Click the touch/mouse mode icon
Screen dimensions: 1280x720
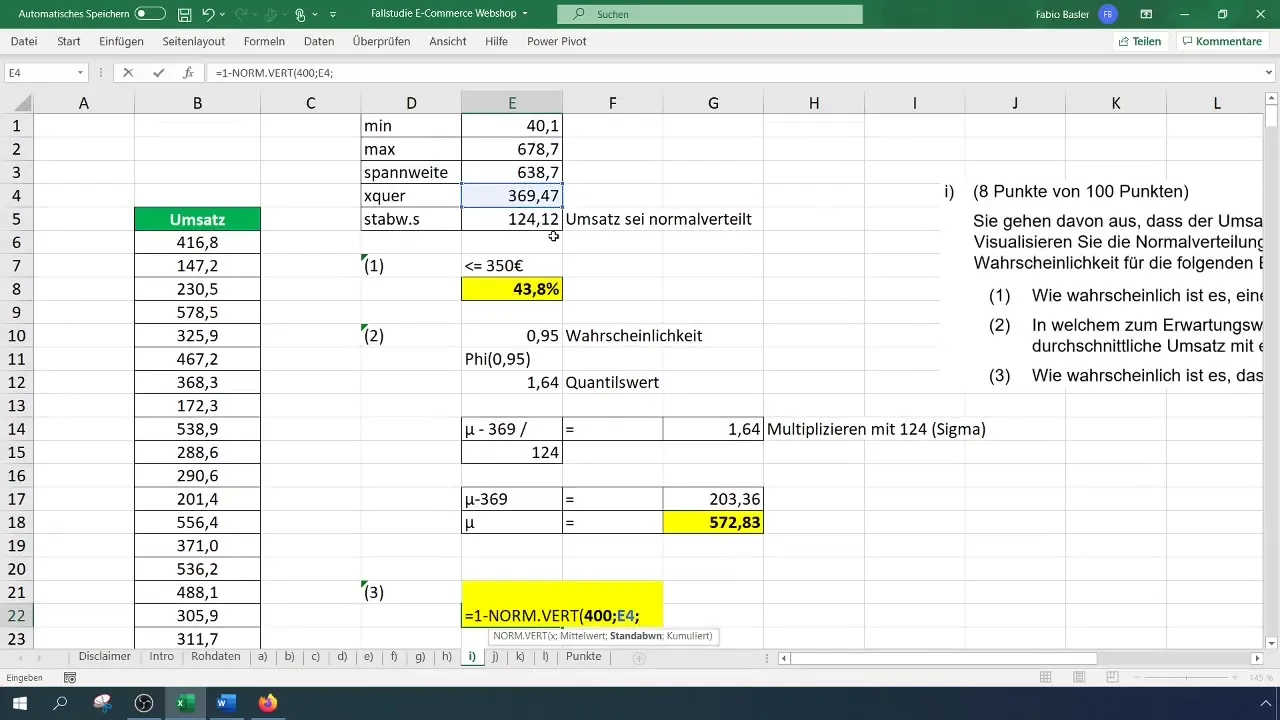(x=300, y=15)
